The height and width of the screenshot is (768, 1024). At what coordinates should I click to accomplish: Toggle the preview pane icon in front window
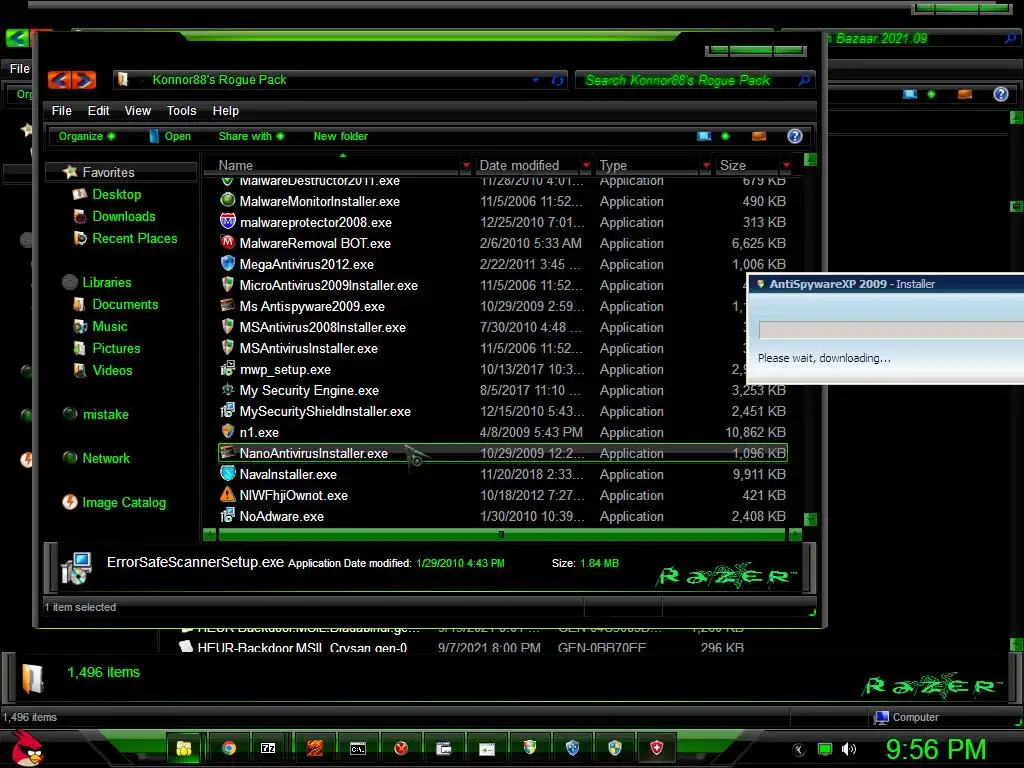click(759, 136)
